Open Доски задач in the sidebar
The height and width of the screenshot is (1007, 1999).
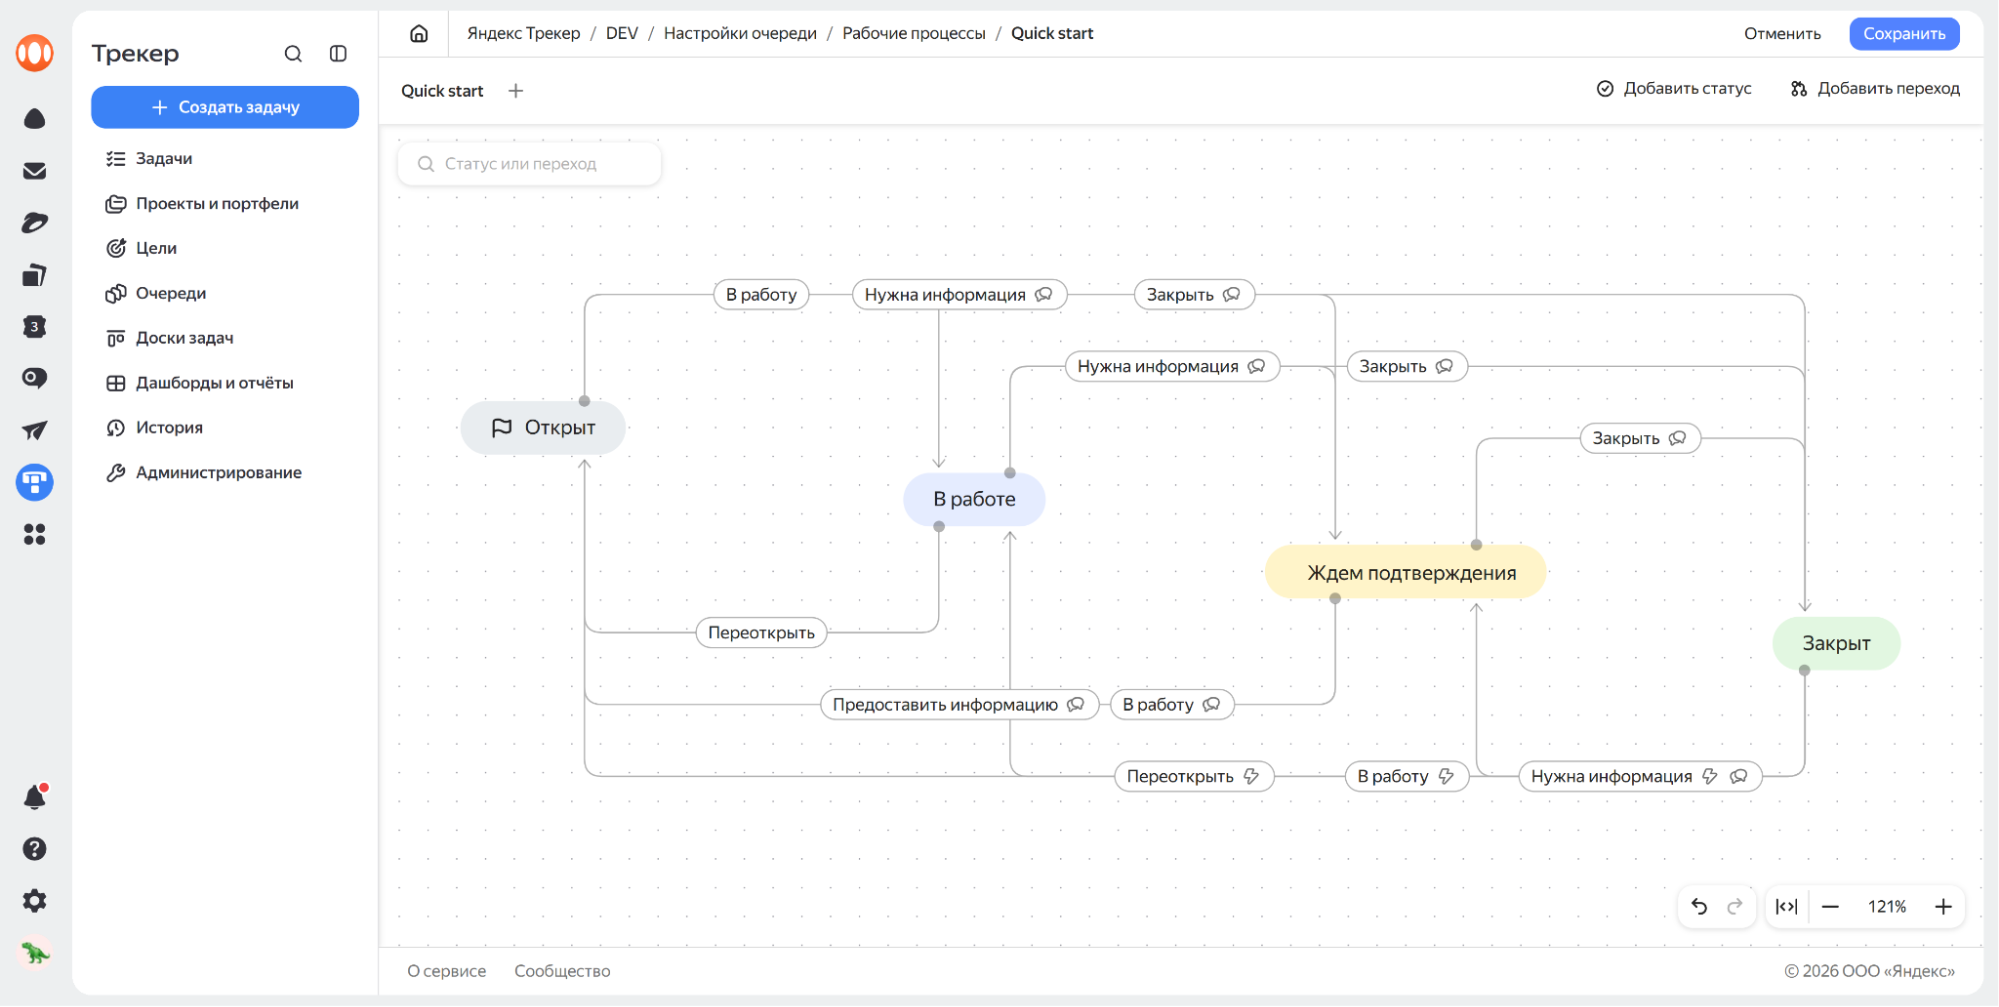pyautogui.click(x=184, y=338)
